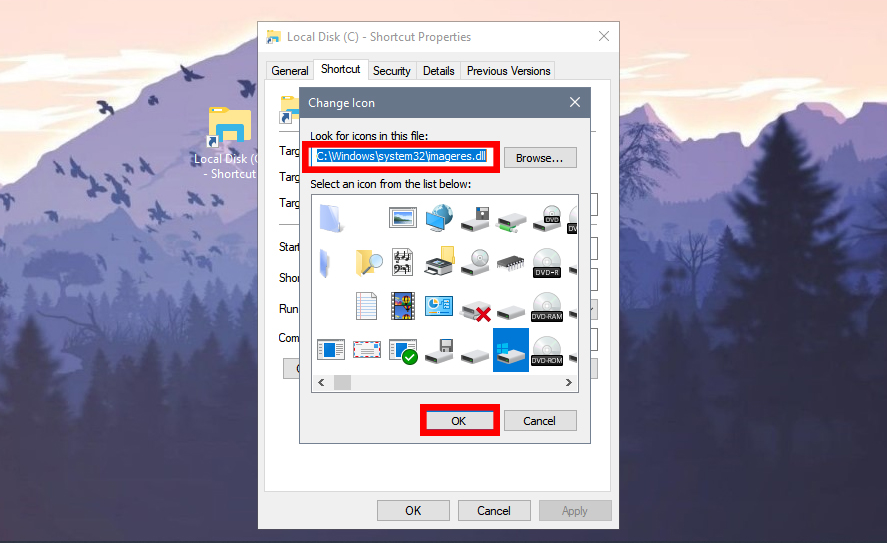Select the sheet music document icon
This screenshot has width=887, height=543.
click(x=402, y=262)
